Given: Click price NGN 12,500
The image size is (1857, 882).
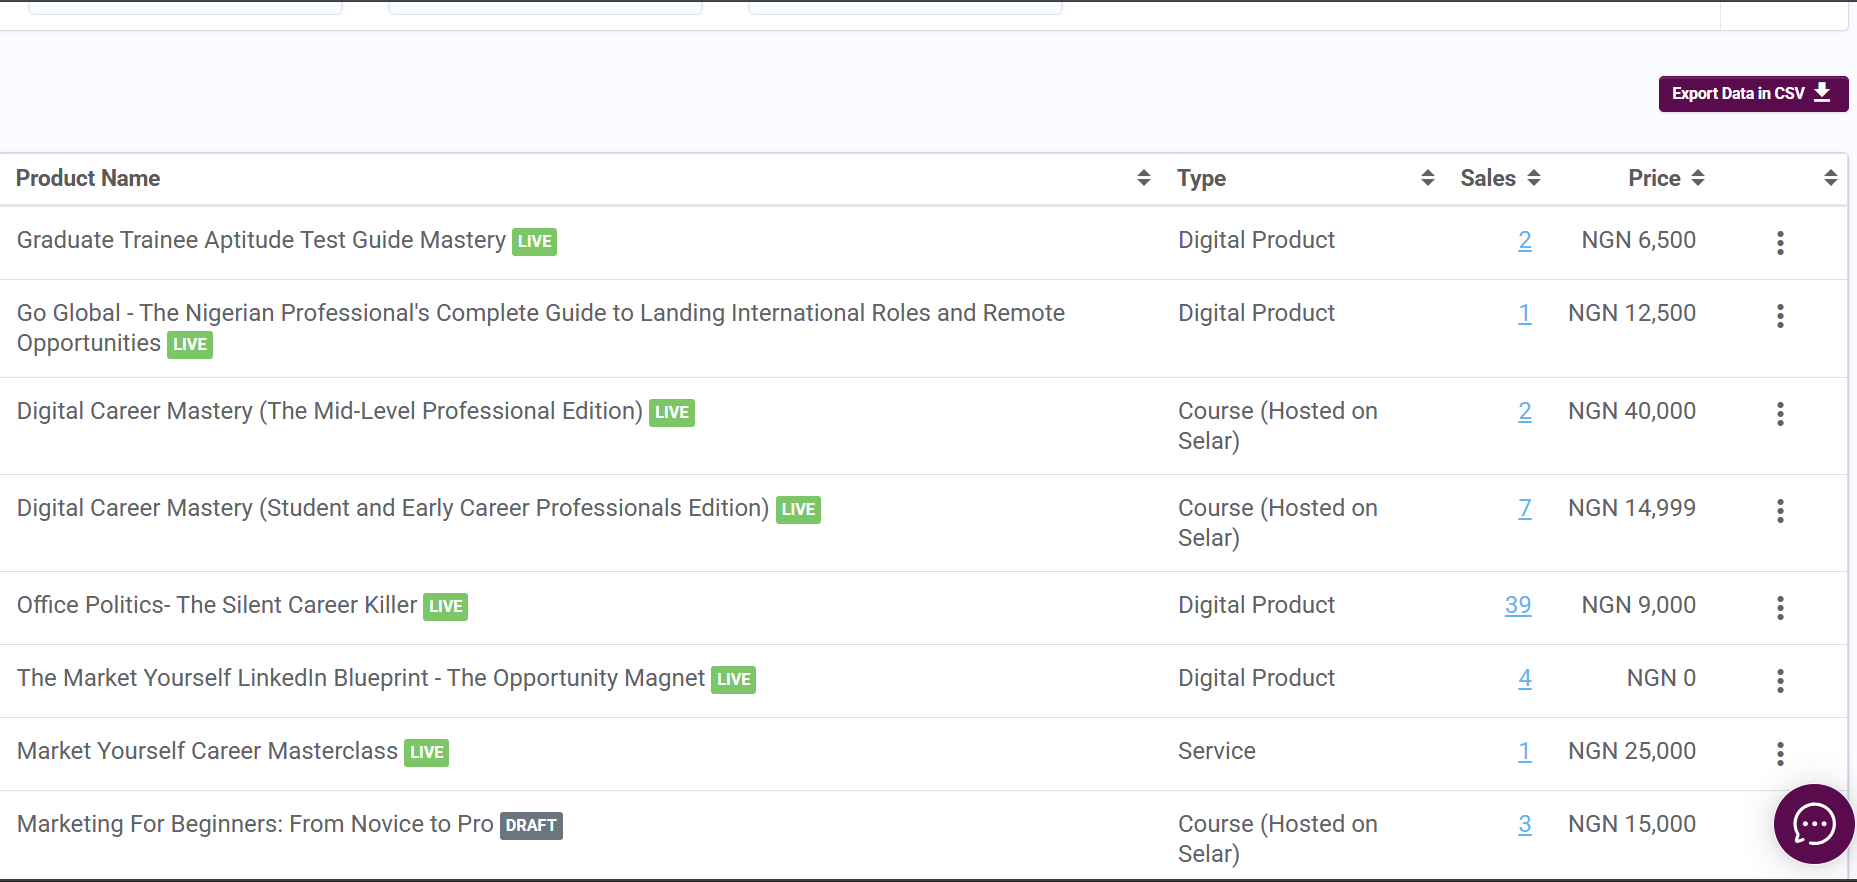Looking at the screenshot, I should (1632, 313).
